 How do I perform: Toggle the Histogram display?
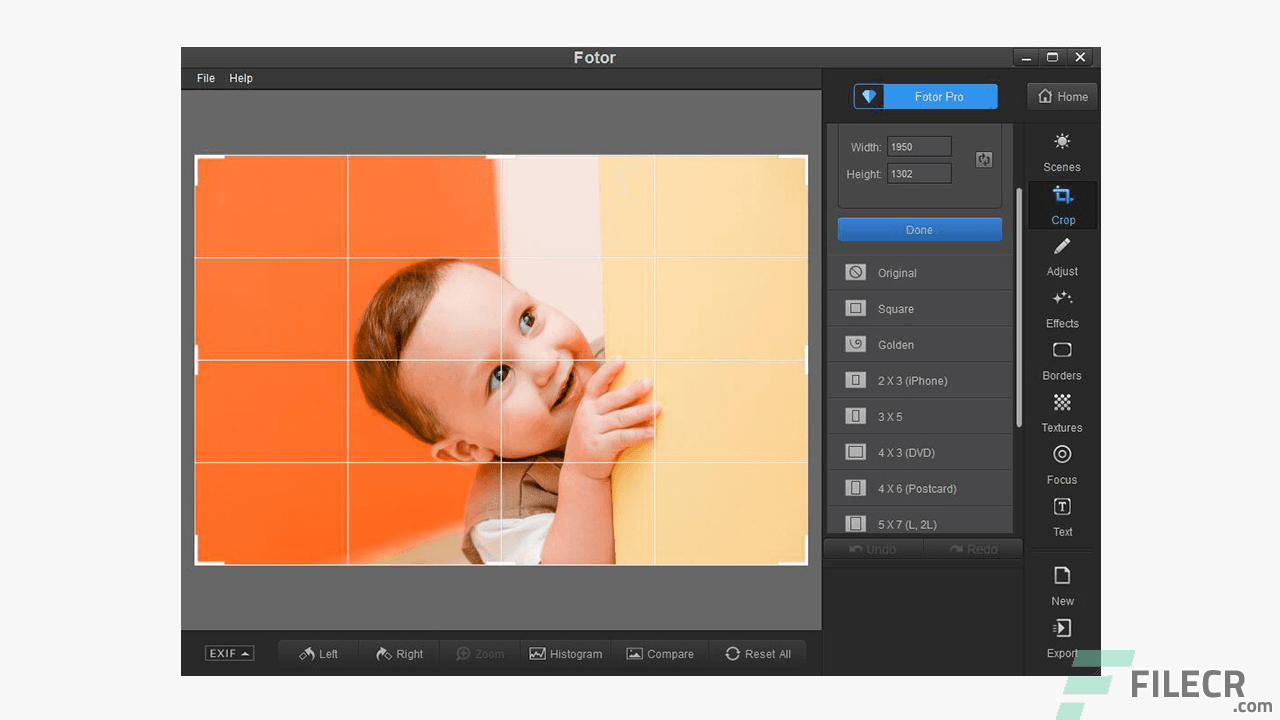point(566,653)
